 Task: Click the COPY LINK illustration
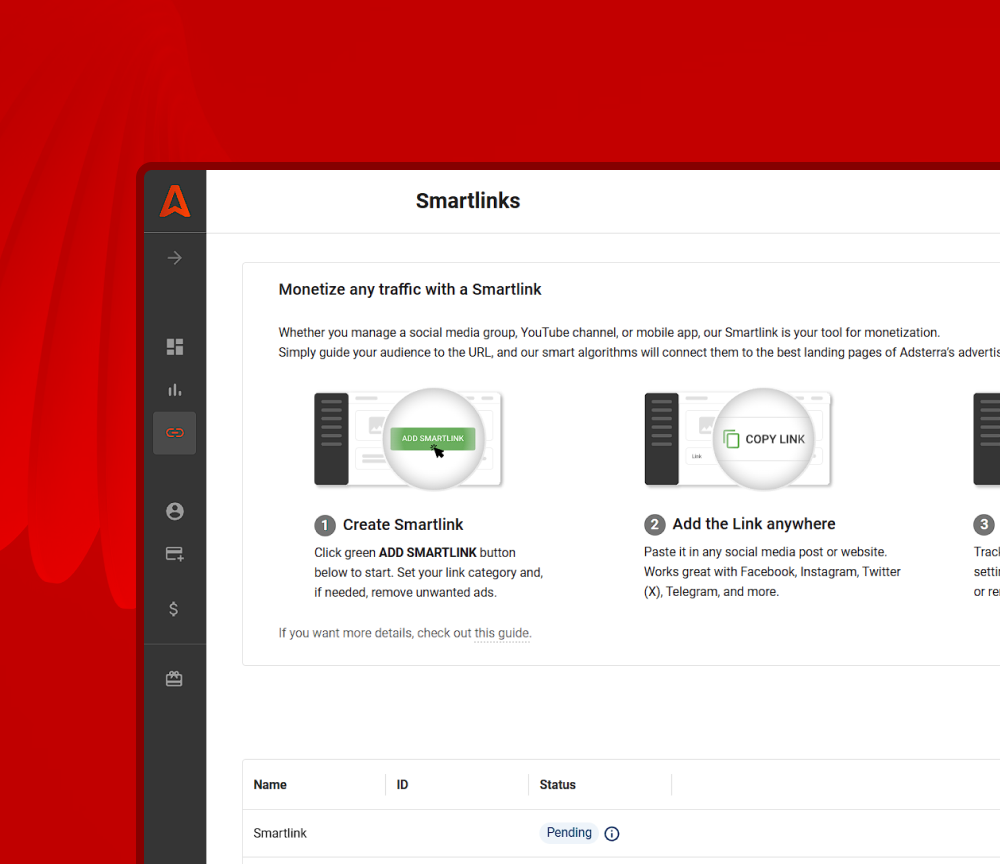[764, 438]
